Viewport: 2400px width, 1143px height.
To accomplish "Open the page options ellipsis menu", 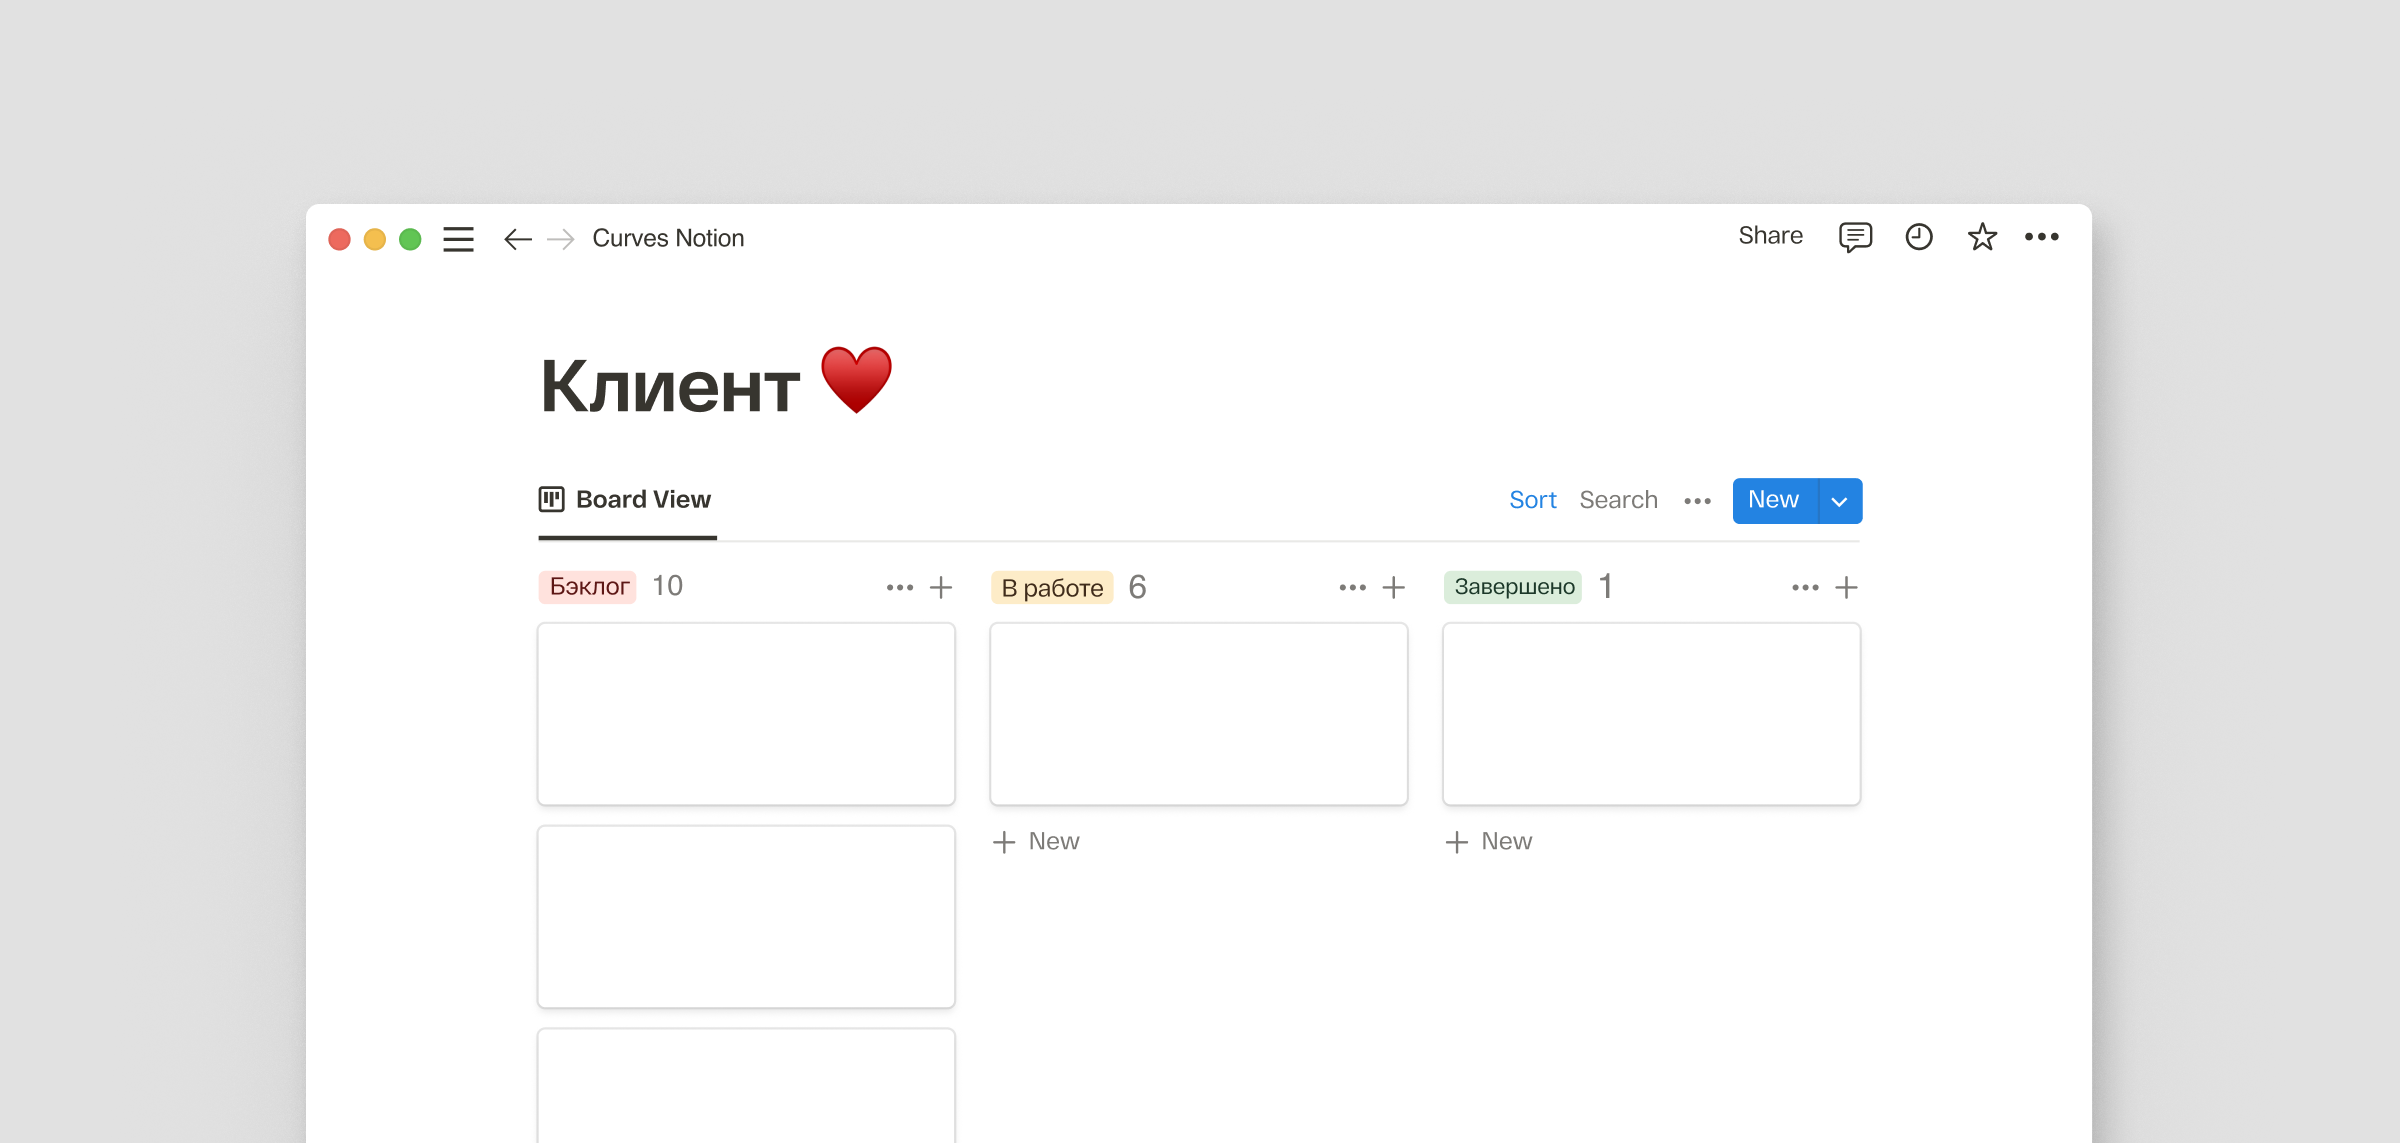I will (2041, 237).
